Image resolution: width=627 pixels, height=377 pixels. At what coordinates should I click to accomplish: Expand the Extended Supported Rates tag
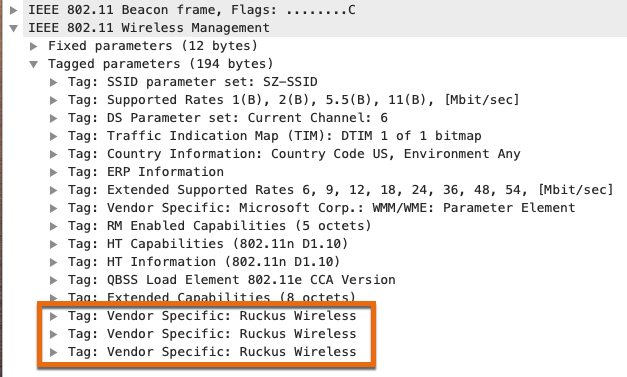(53, 190)
